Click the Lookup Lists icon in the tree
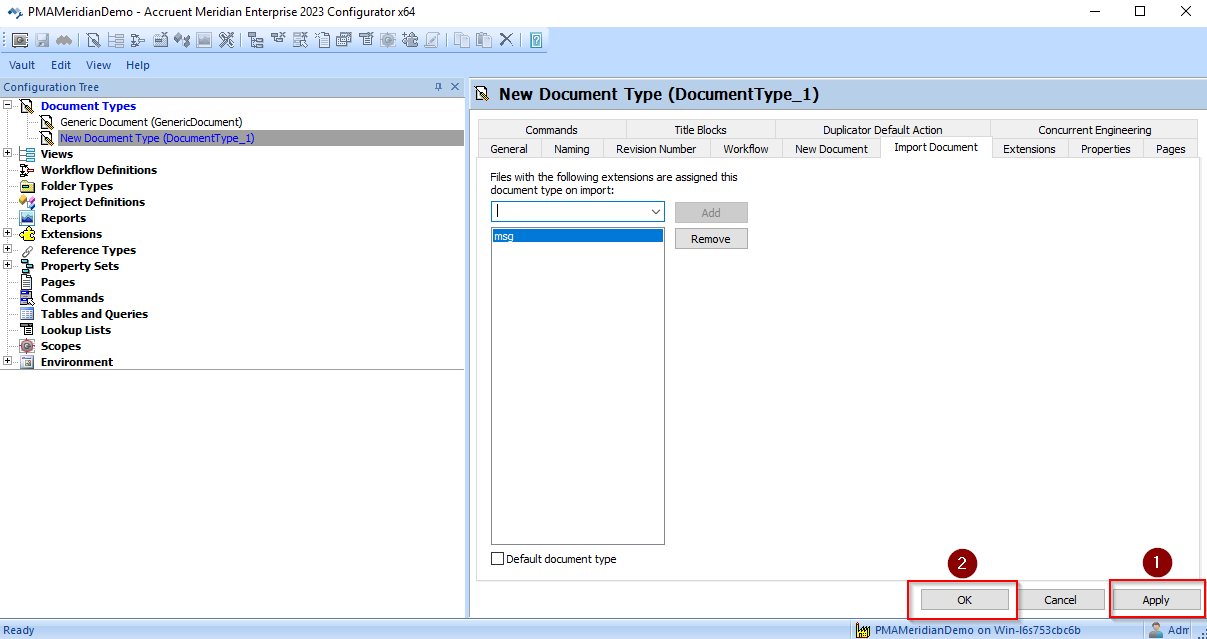1207x639 pixels. (27, 330)
